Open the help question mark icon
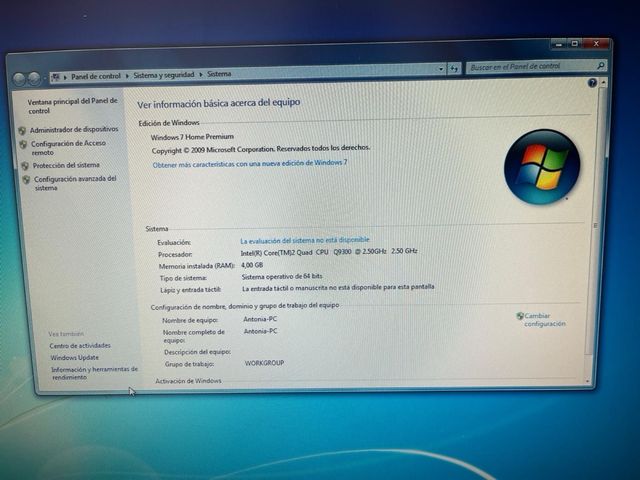640x480 pixels. (x=592, y=83)
